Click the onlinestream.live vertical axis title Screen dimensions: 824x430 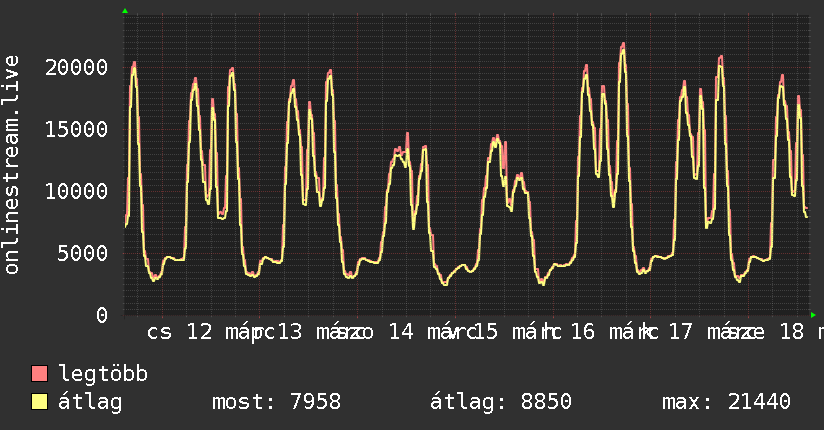pyautogui.click(x=12, y=165)
